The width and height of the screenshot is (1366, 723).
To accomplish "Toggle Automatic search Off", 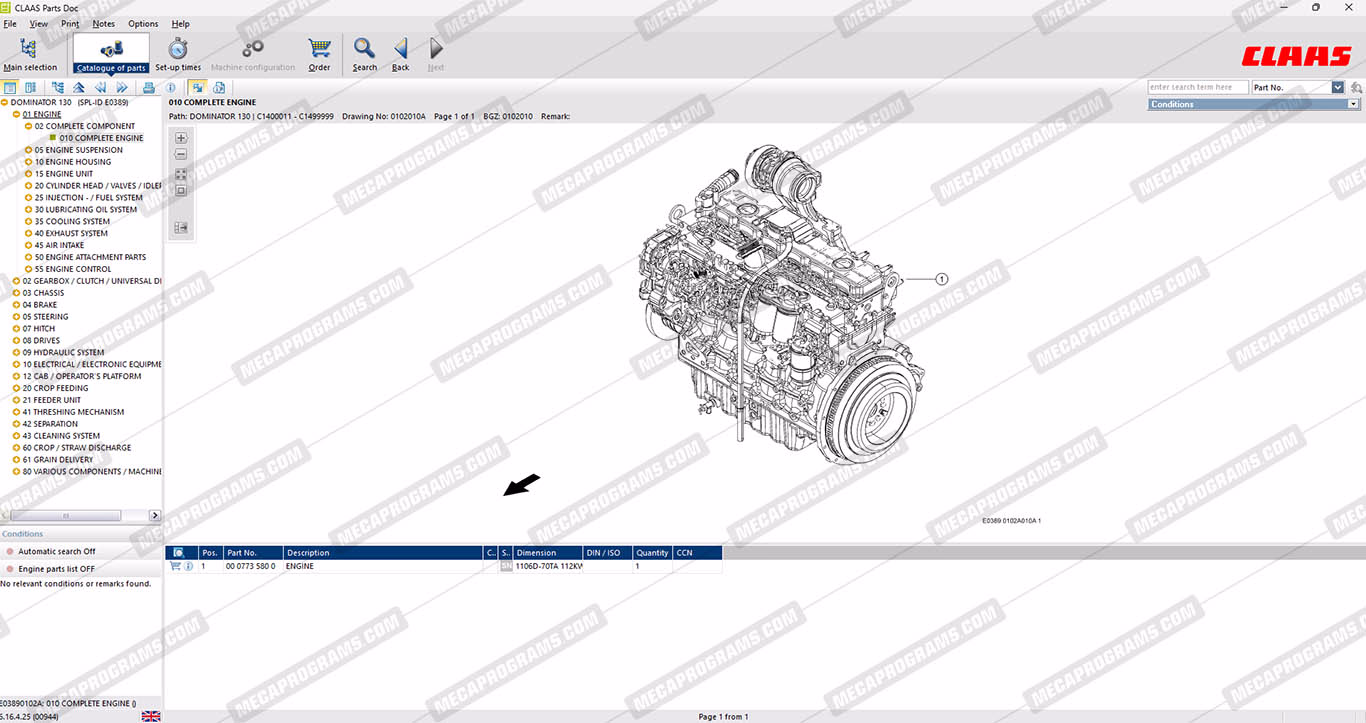I will tap(57, 551).
